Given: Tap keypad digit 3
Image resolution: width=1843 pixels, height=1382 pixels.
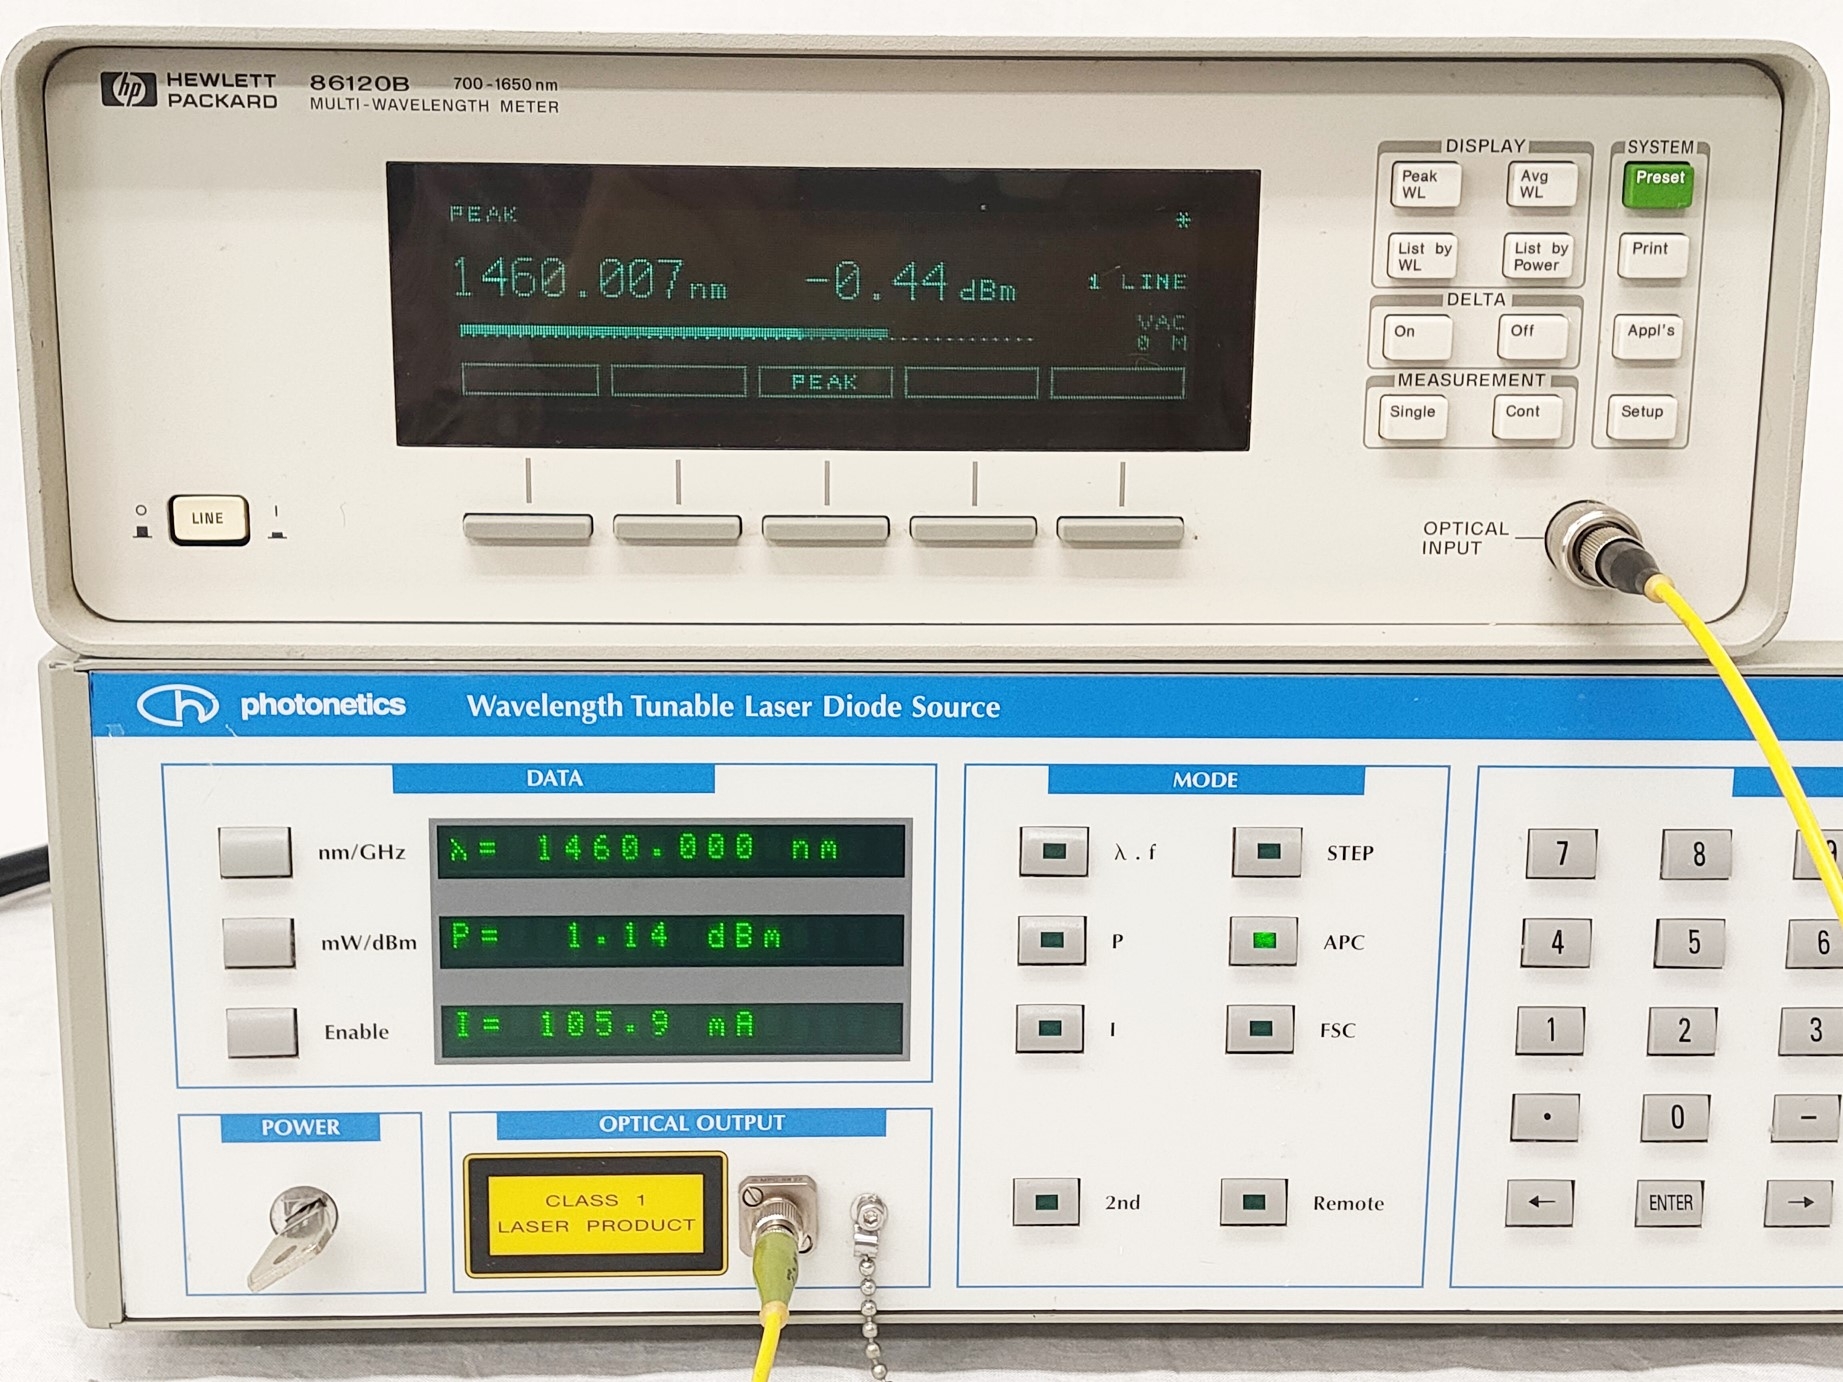Looking at the screenshot, I should pos(1811,1031).
